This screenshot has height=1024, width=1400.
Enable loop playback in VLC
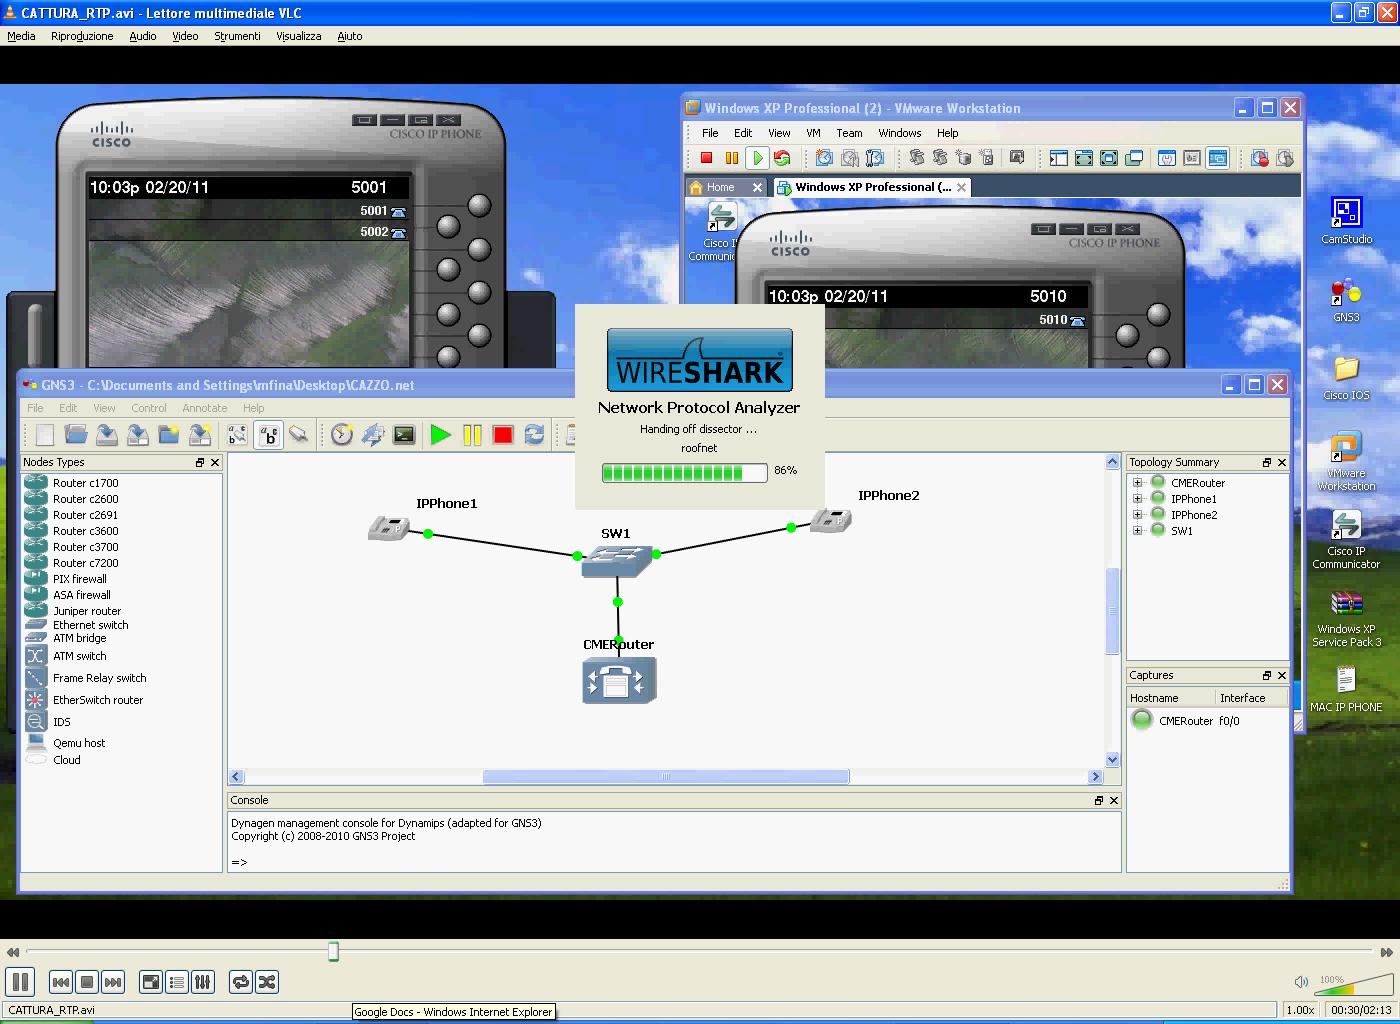click(x=240, y=982)
